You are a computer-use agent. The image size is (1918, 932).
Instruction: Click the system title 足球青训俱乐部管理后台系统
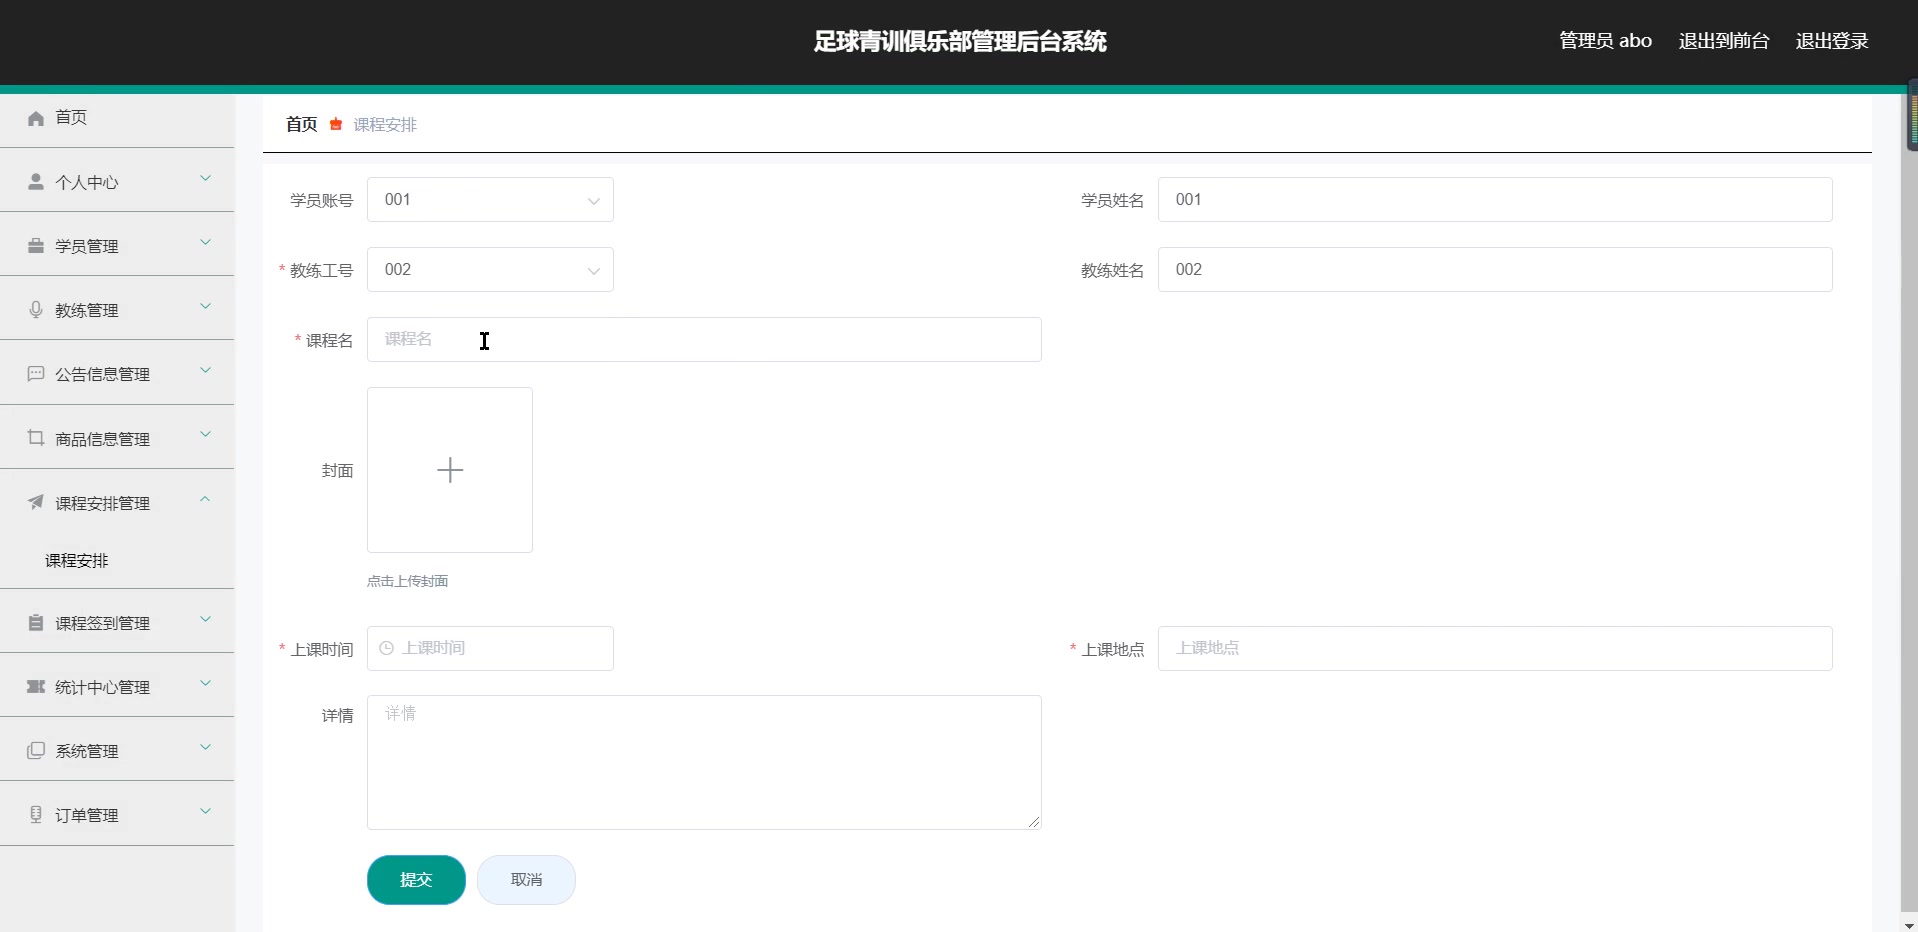point(960,41)
